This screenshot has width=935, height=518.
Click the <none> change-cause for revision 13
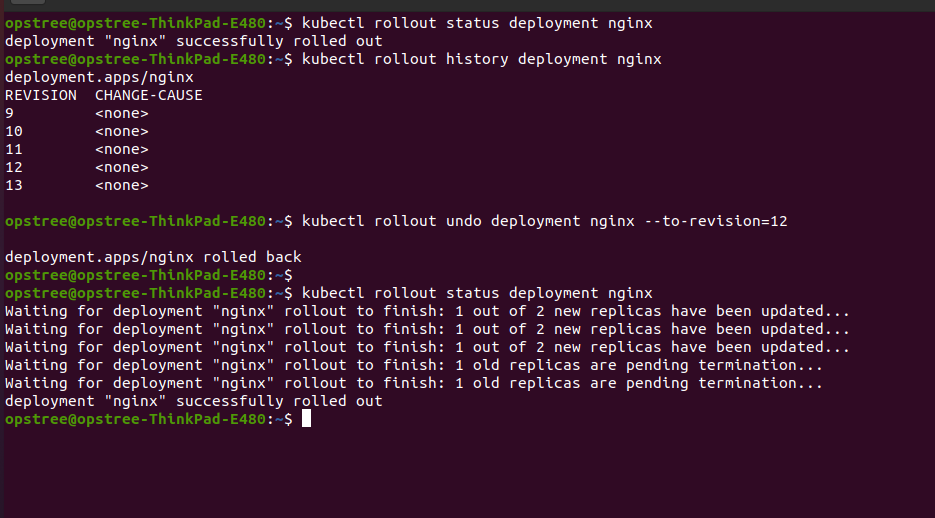tap(122, 185)
